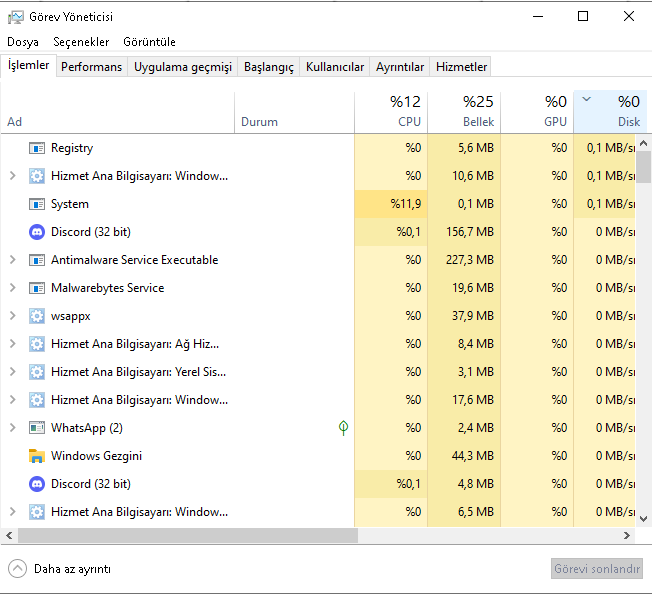Select Discord icon in 4,8 MB row

(37, 484)
